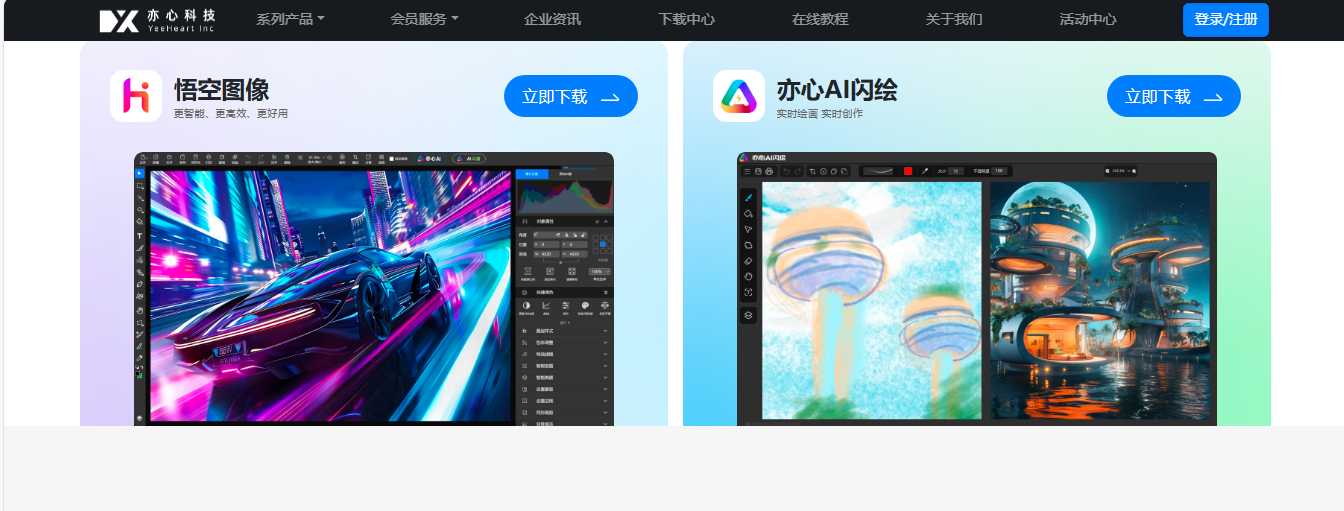The image size is (1344, 511).
Task: Open the 下载中心 nav item
Action: [x=686, y=19]
